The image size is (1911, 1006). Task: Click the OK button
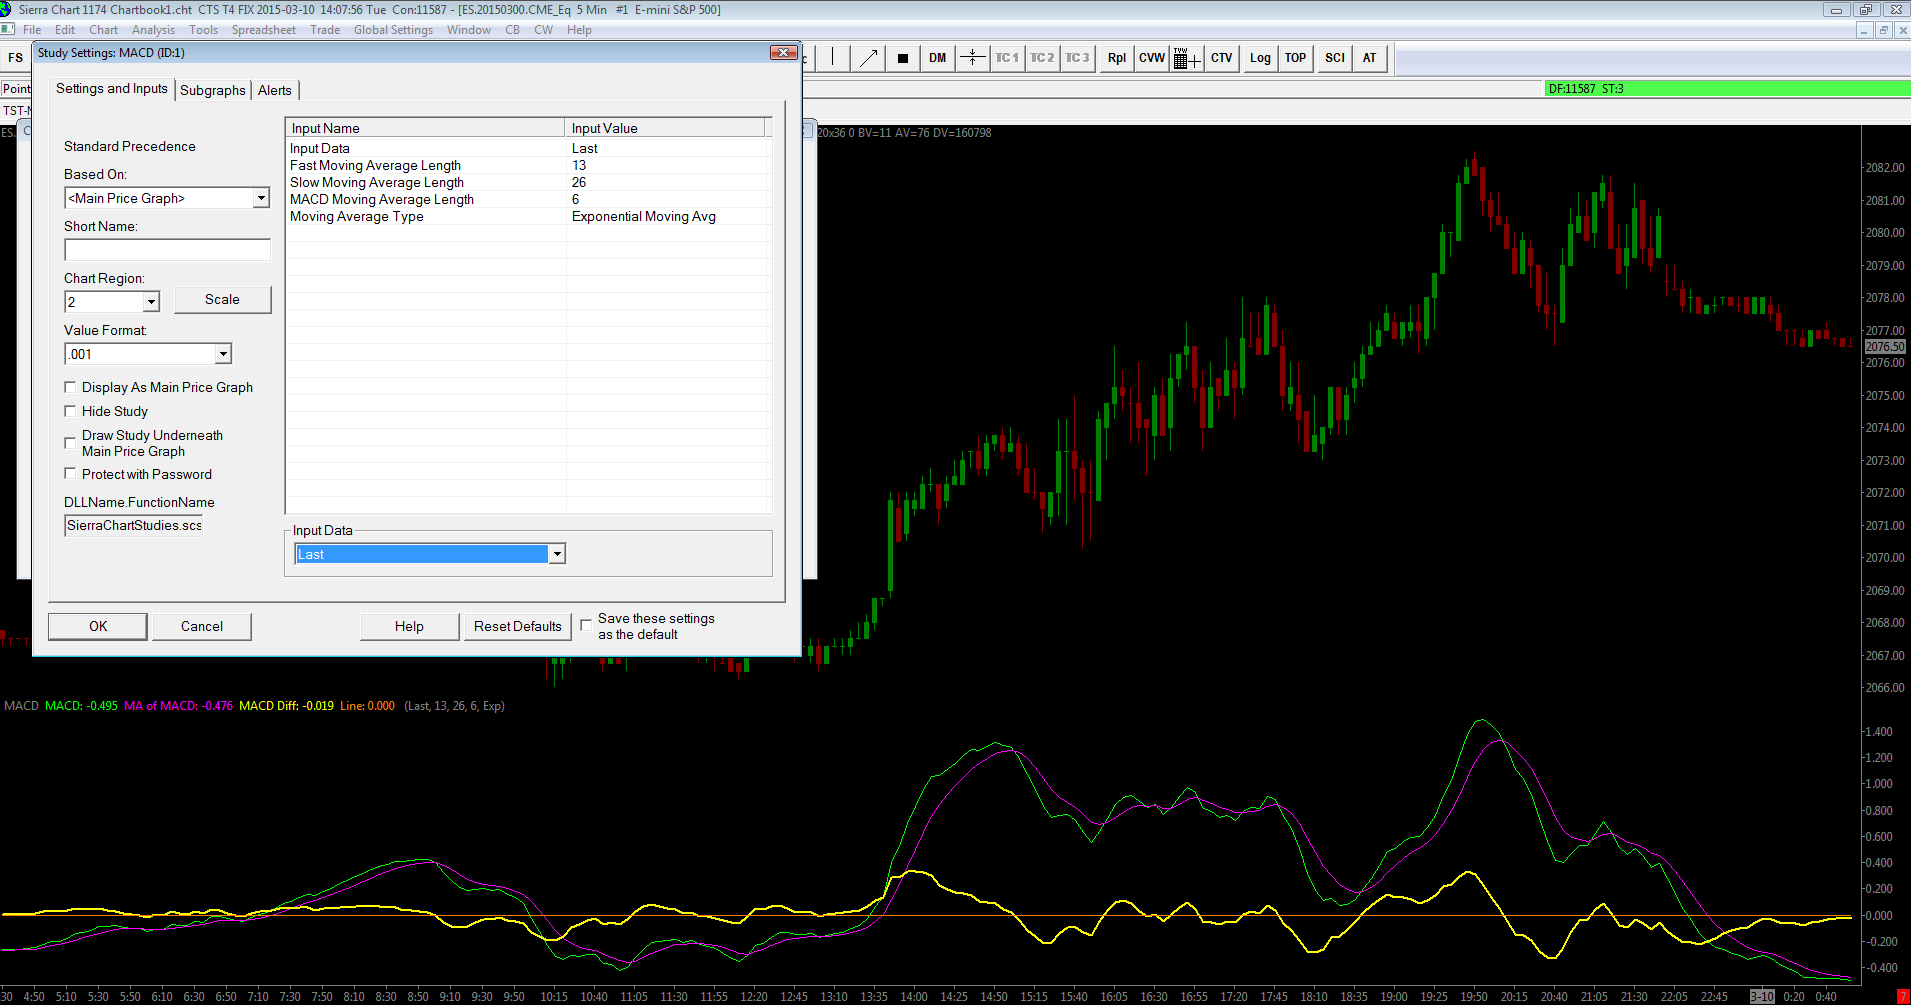[x=98, y=626]
